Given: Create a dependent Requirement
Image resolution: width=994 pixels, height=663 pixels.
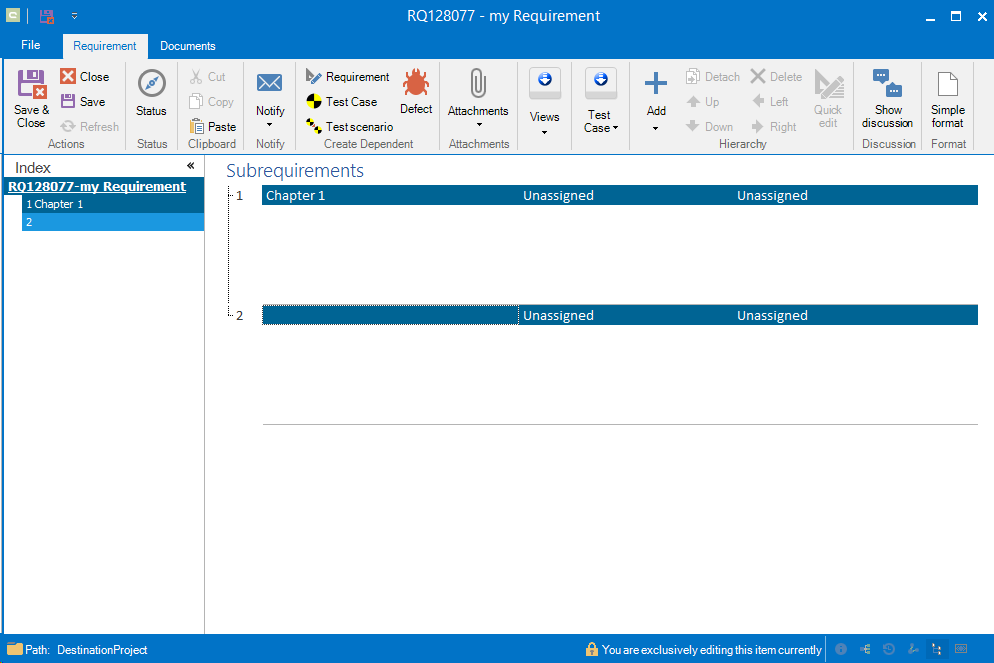Looking at the screenshot, I should coord(347,77).
